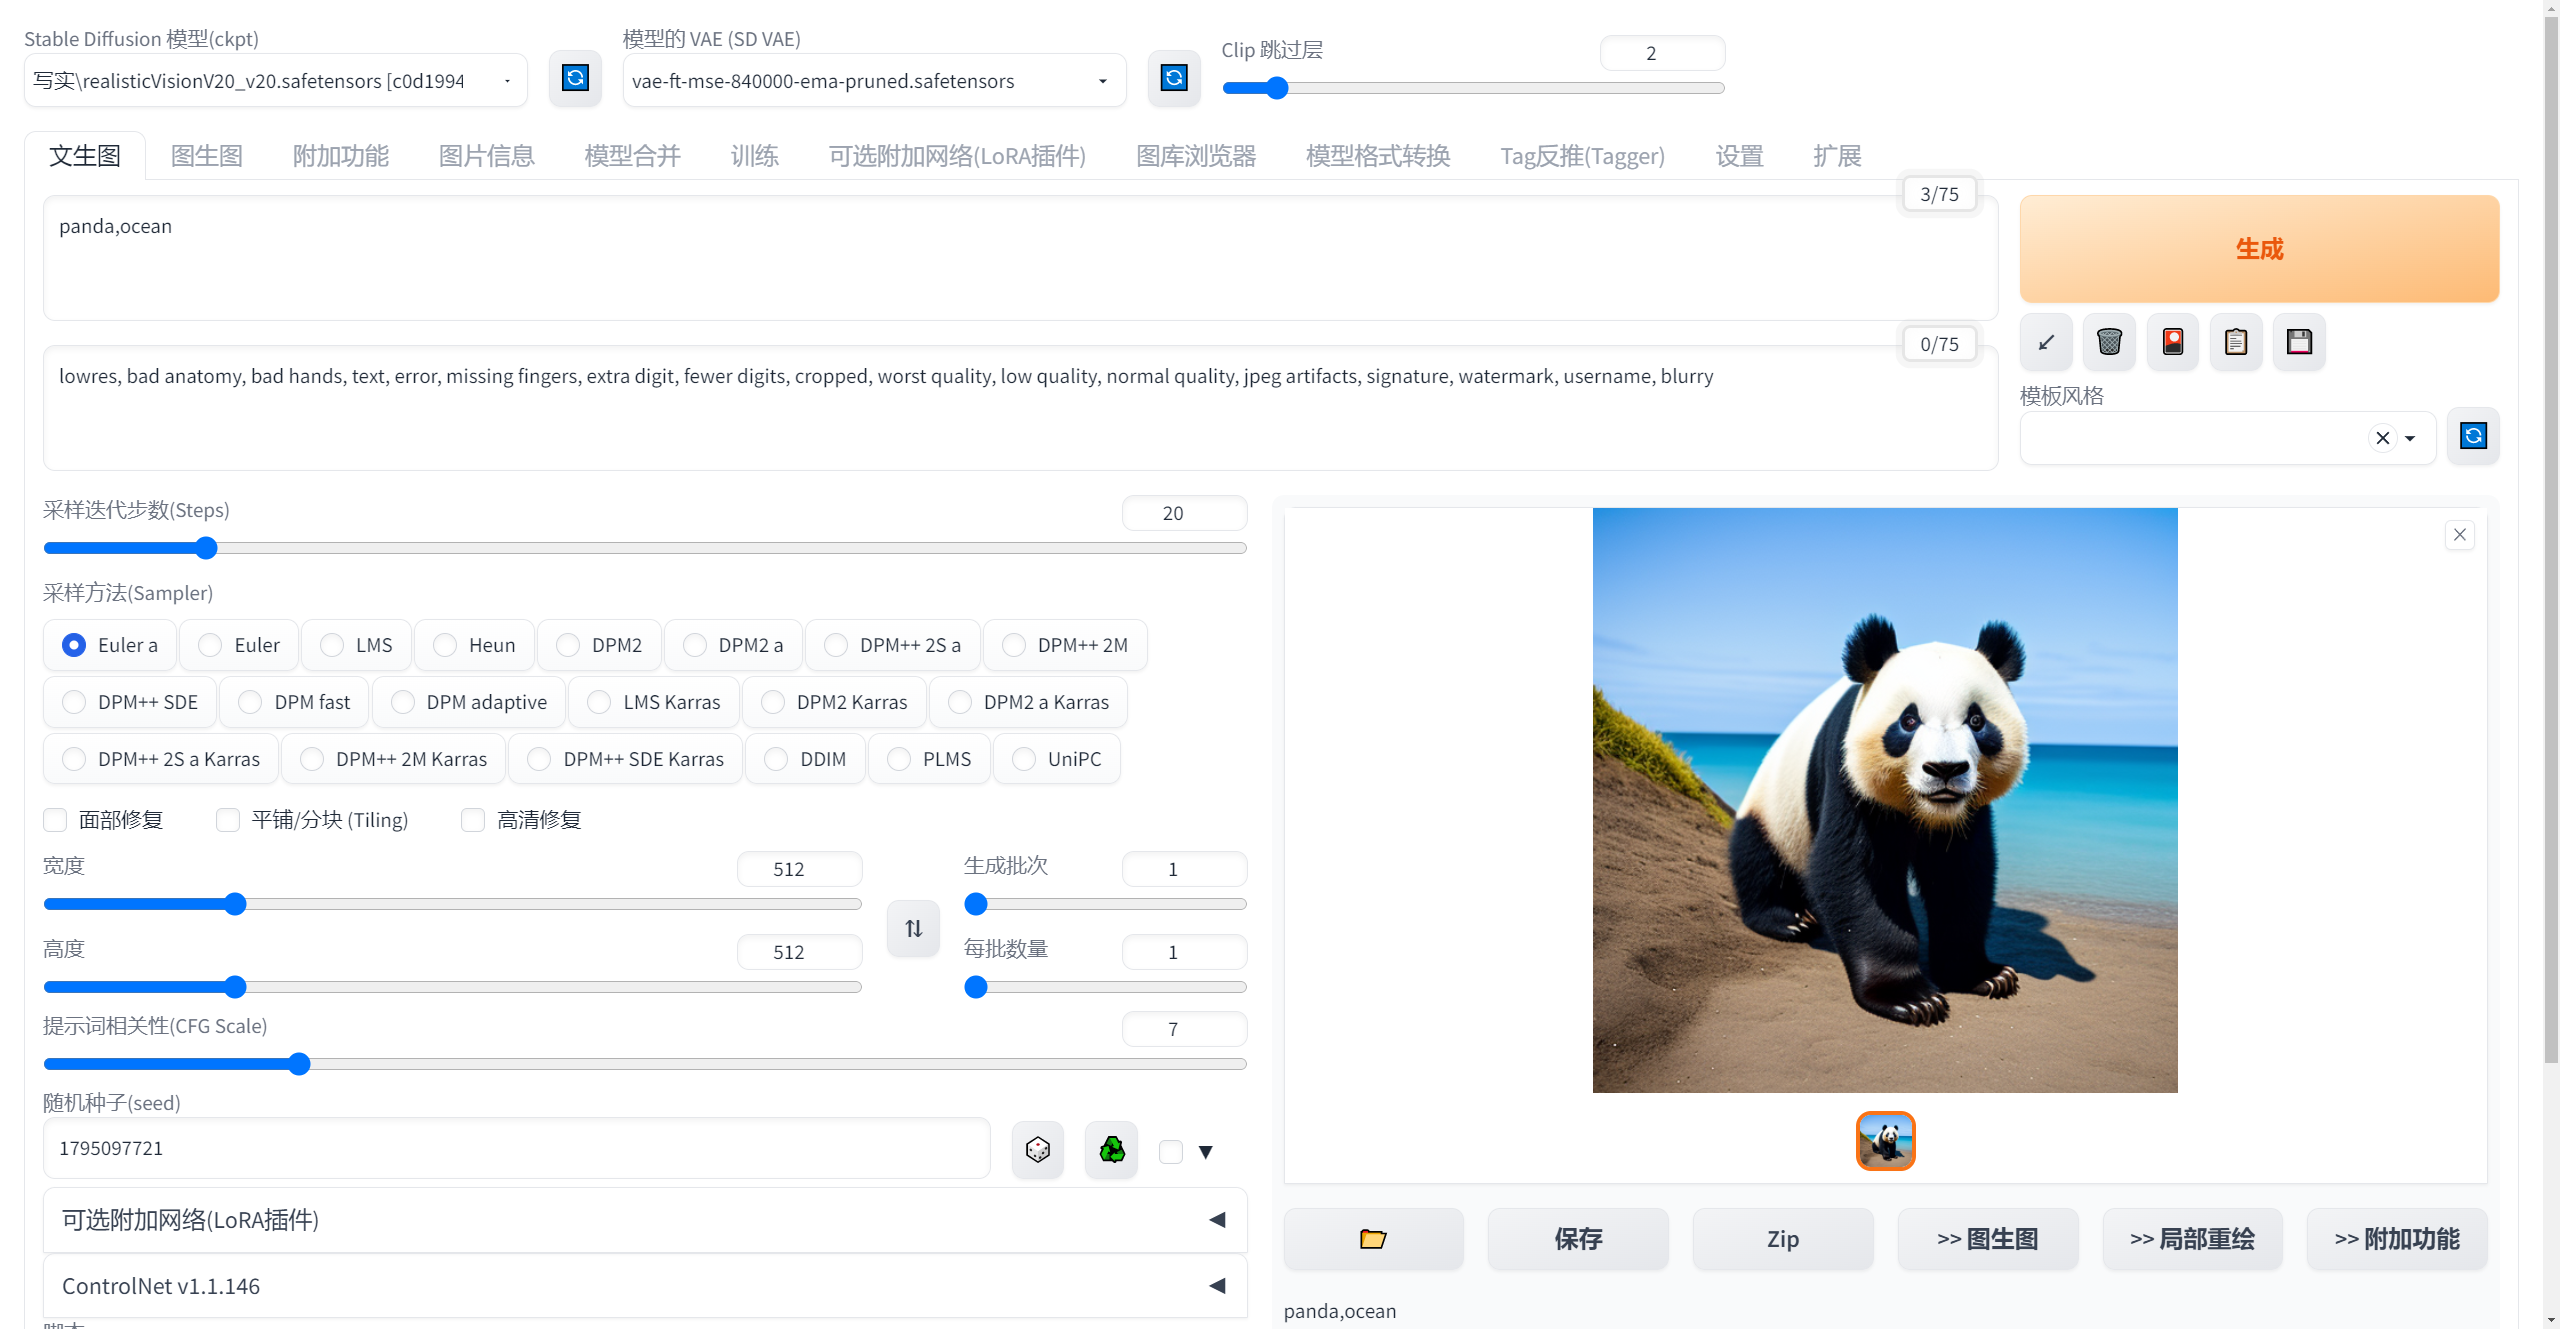Click the dice random seed icon
Screen dimensions: 2560x1329
[1038, 1150]
